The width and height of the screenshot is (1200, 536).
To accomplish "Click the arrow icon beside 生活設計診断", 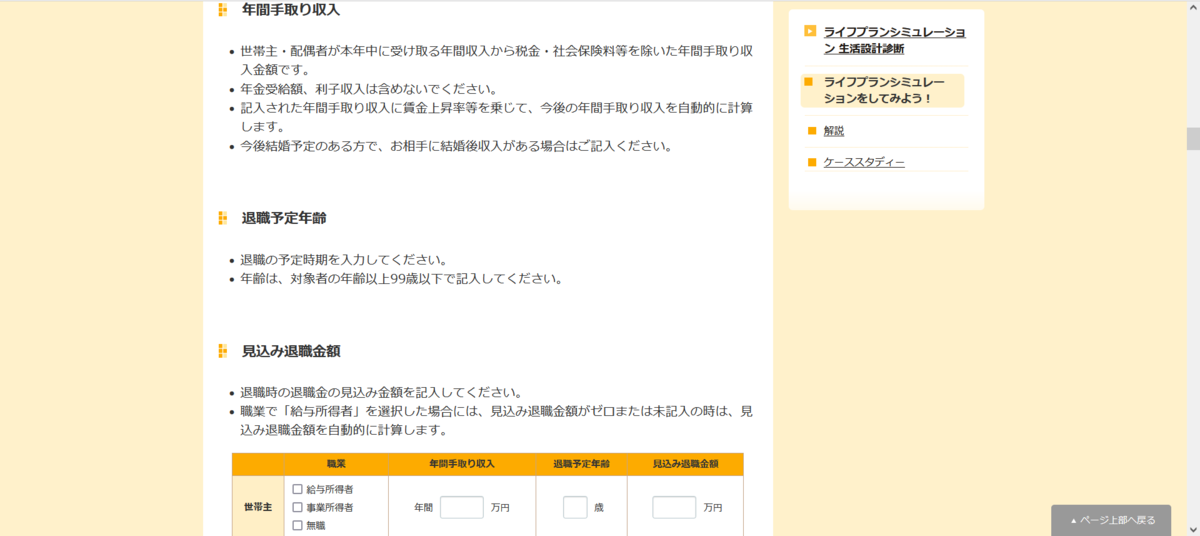I will pyautogui.click(x=810, y=31).
